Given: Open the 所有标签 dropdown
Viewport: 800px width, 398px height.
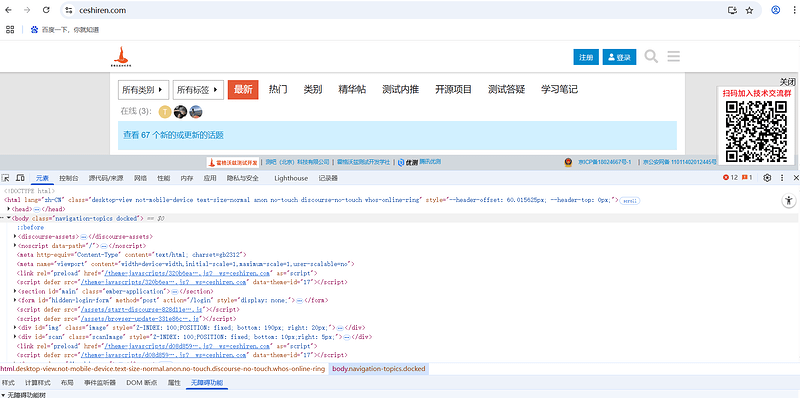Looking at the screenshot, I should point(198,90).
